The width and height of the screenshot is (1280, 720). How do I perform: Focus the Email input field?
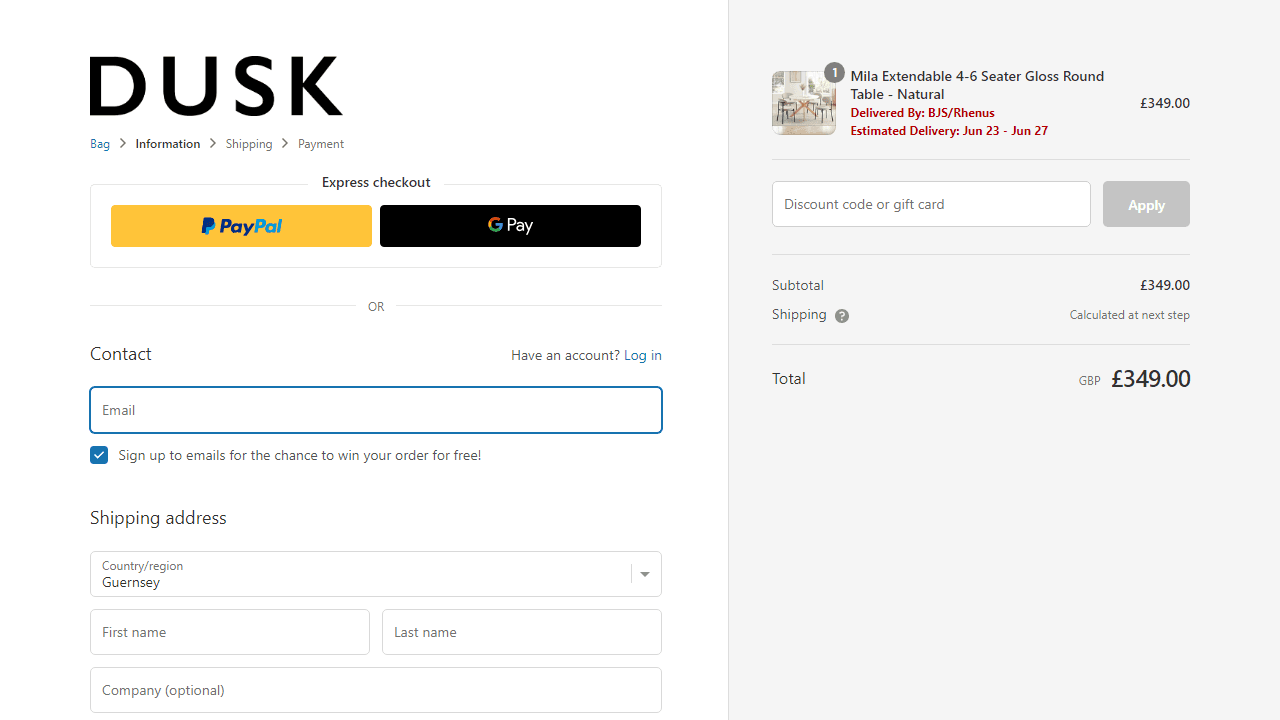point(376,410)
